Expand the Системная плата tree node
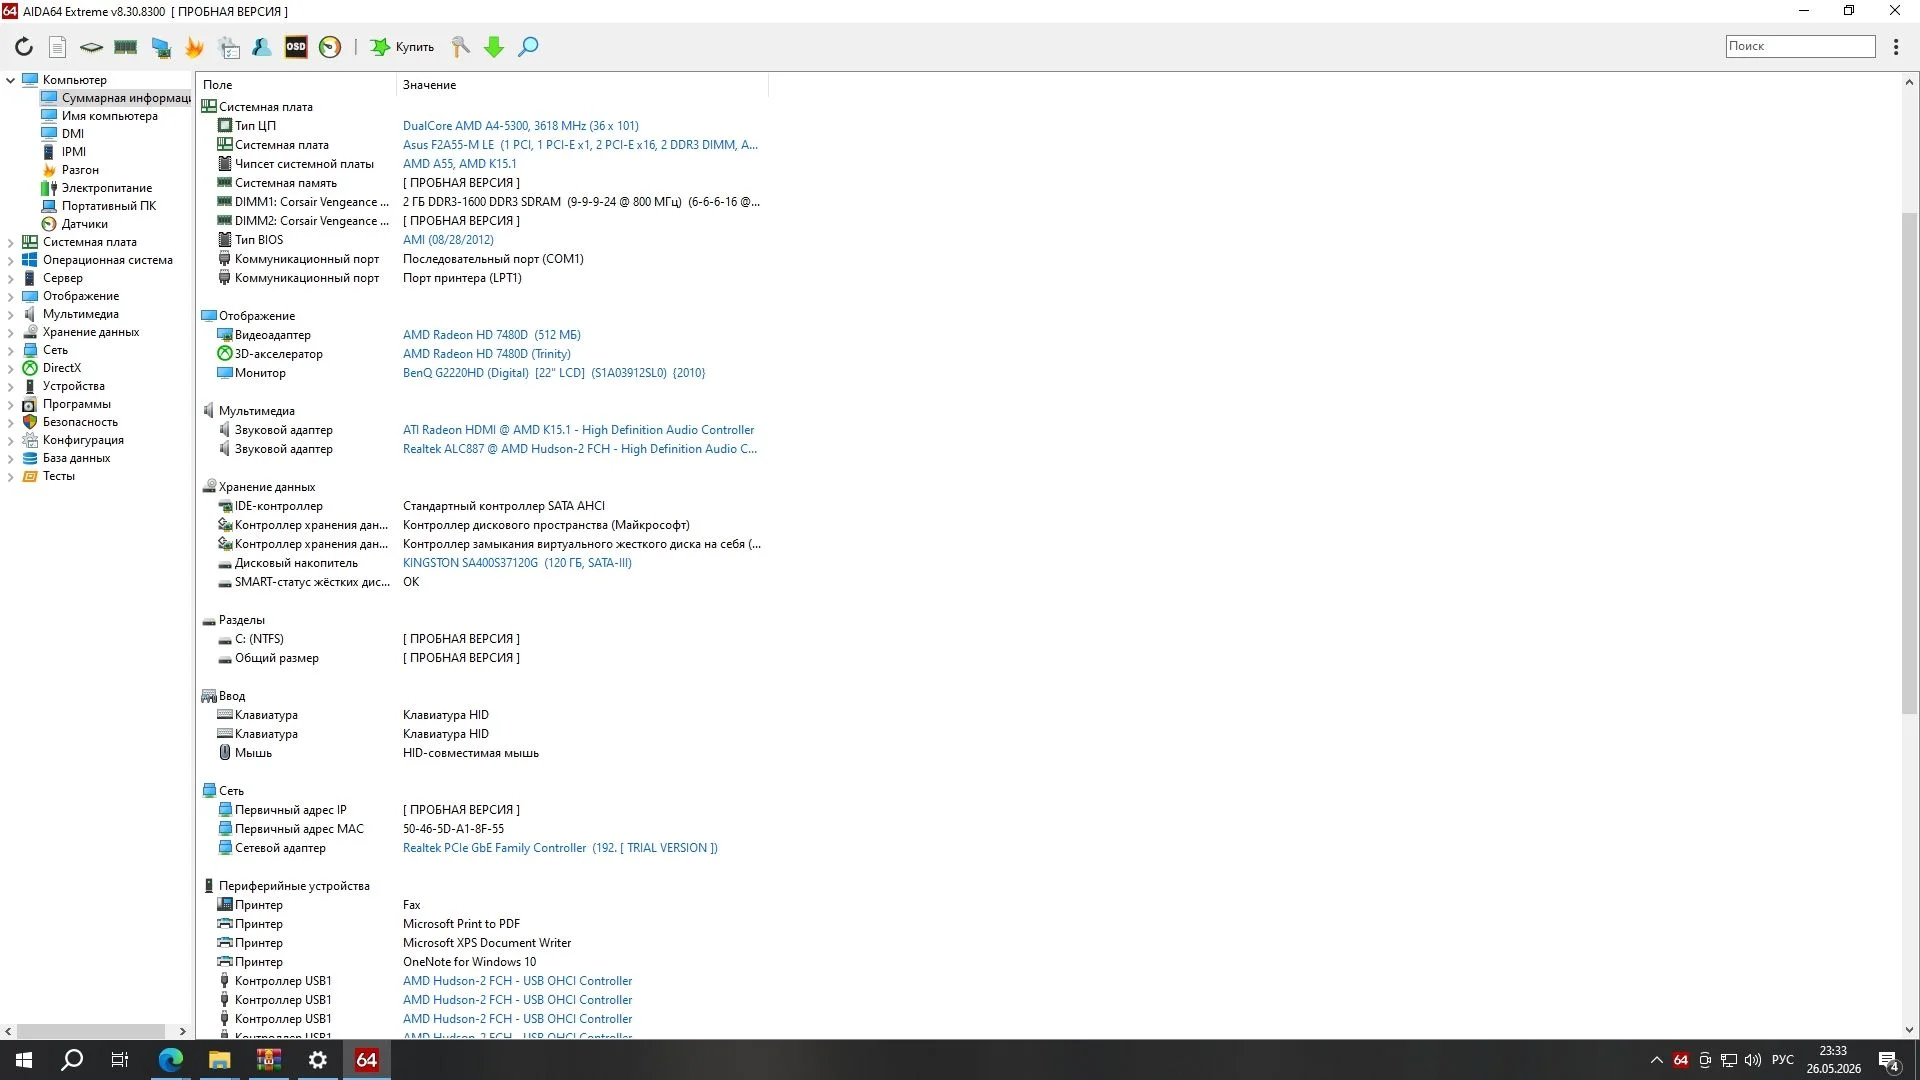1920x1080 pixels. click(10, 242)
